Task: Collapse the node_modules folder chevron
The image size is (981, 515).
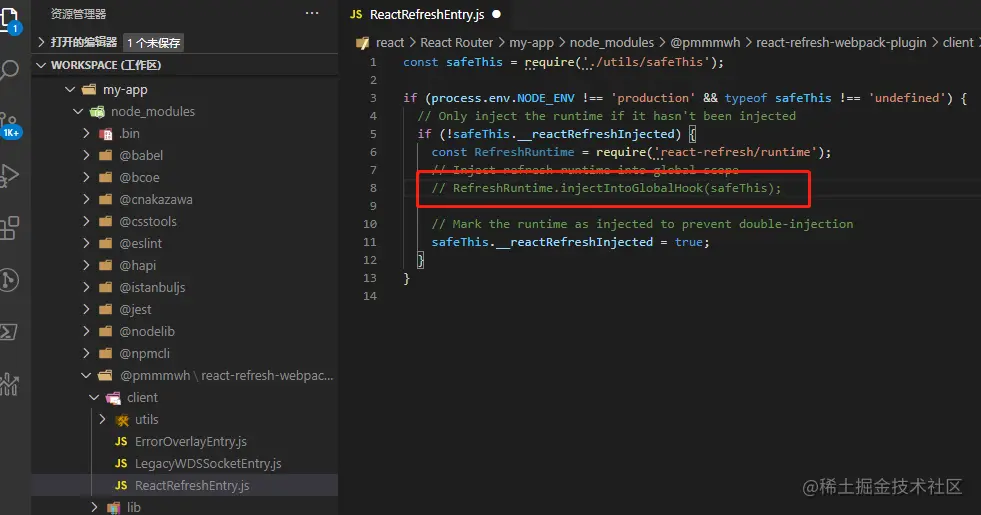Action: [x=78, y=111]
